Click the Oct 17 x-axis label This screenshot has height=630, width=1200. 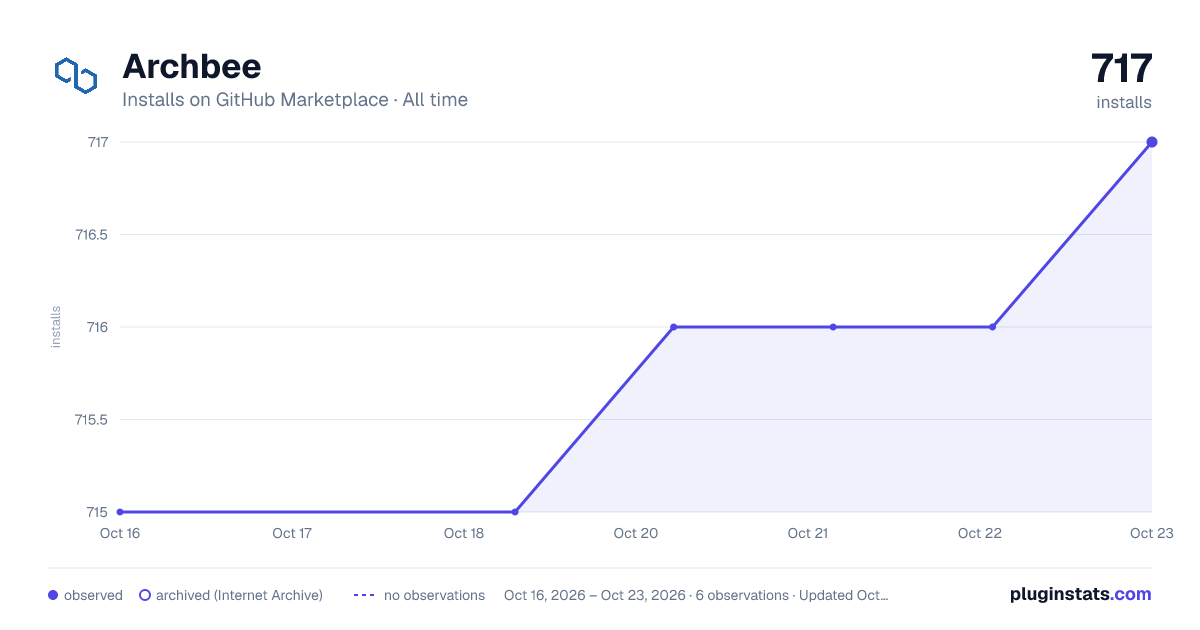pyautogui.click(x=292, y=533)
